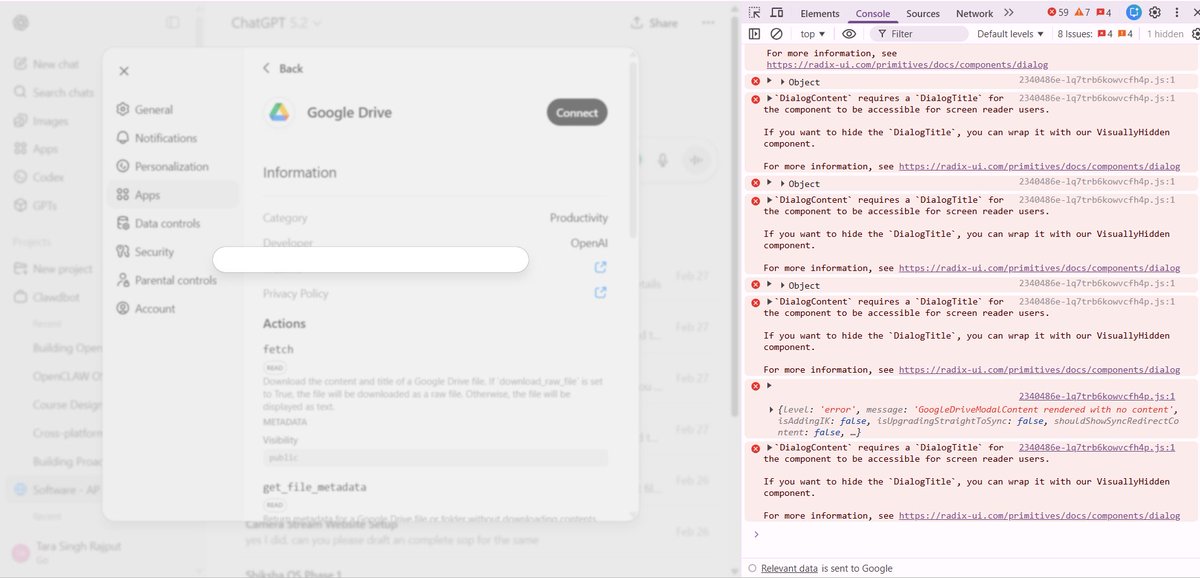The image size is (1200, 578).
Task: Click the Share button in ChatGPT header
Action: [654, 23]
